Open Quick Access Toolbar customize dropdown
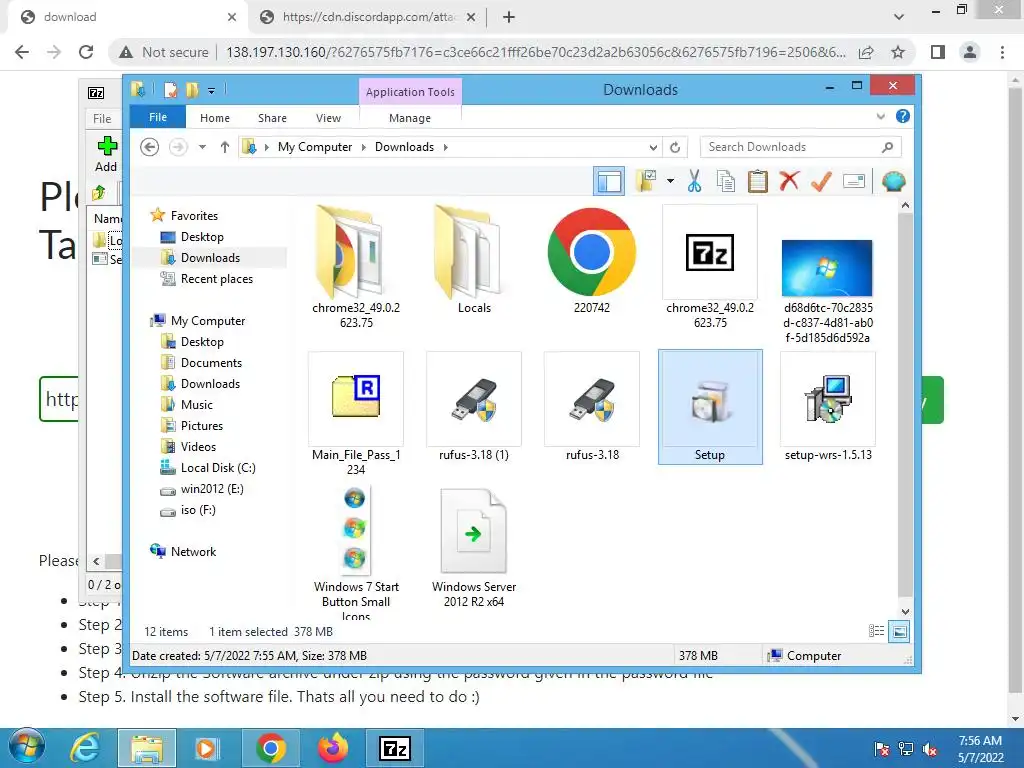 212,90
